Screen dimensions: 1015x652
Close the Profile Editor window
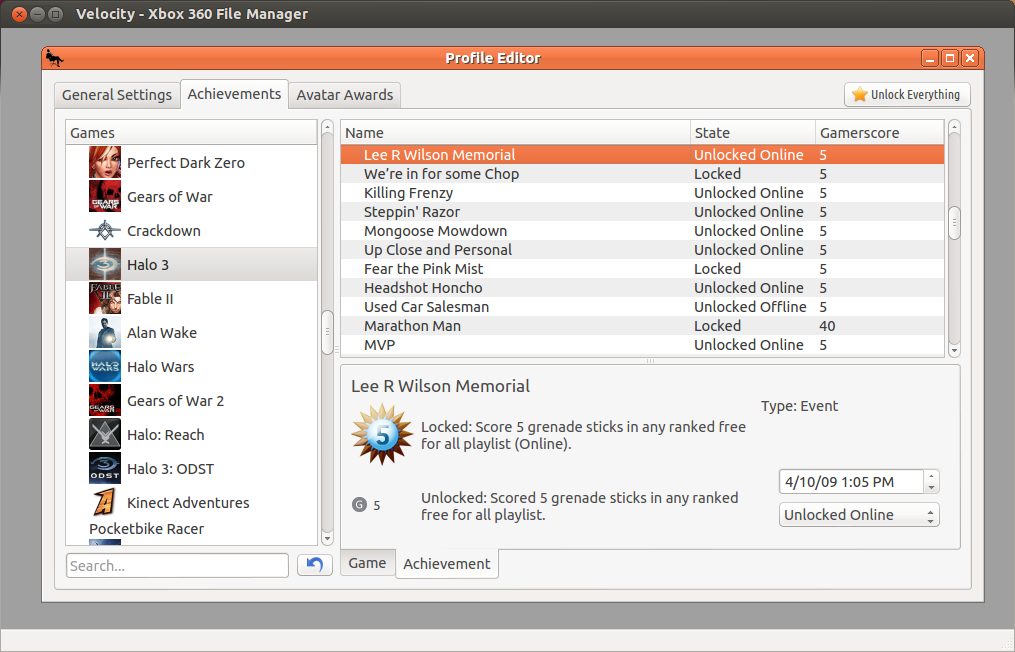point(970,58)
